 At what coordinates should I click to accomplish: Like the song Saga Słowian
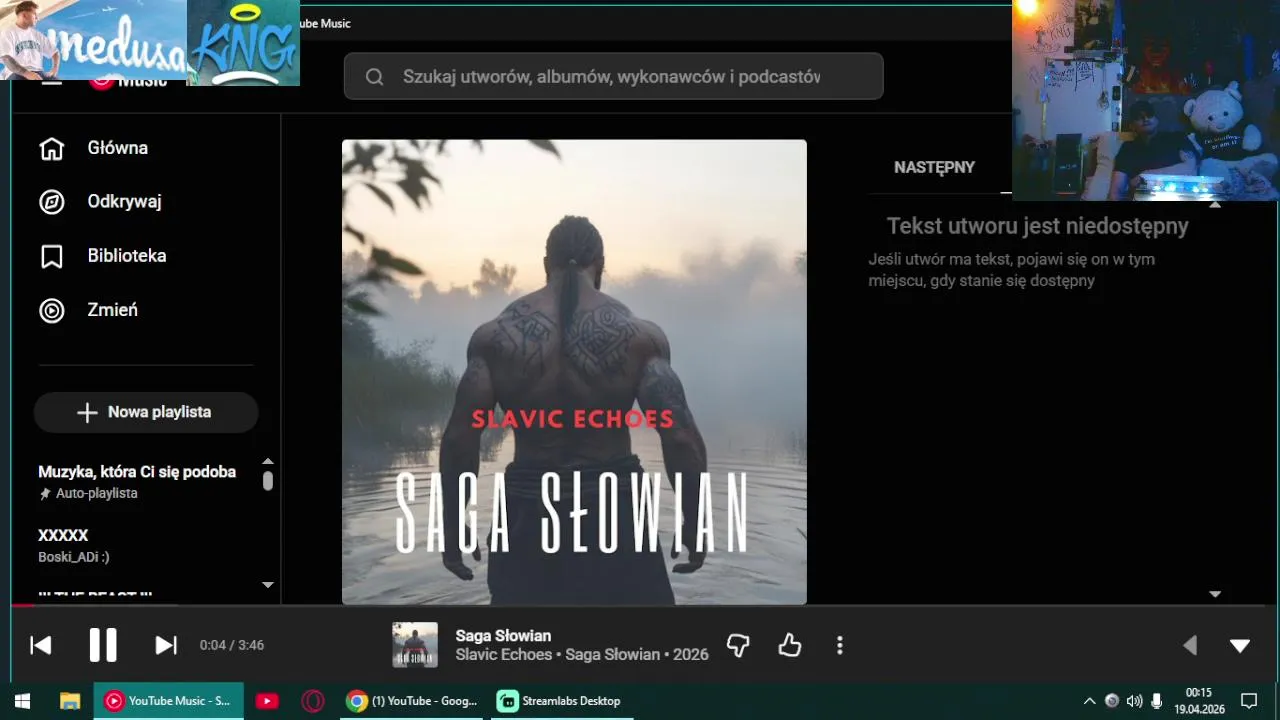click(790, 645)
